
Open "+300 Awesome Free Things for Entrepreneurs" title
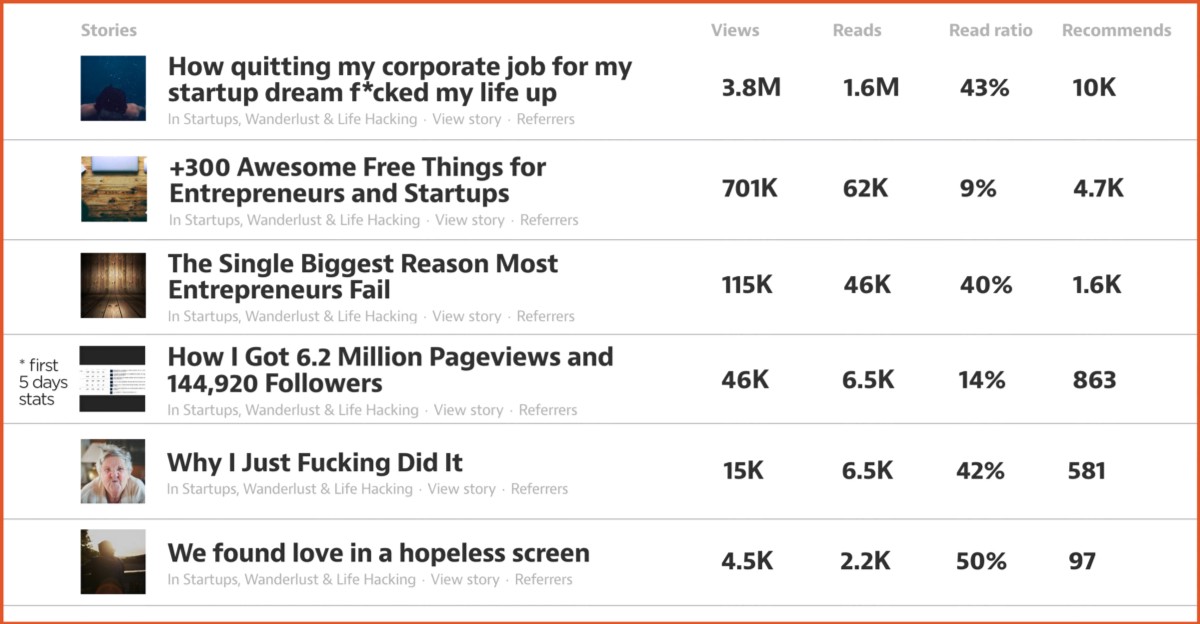(x=358, y=180)
